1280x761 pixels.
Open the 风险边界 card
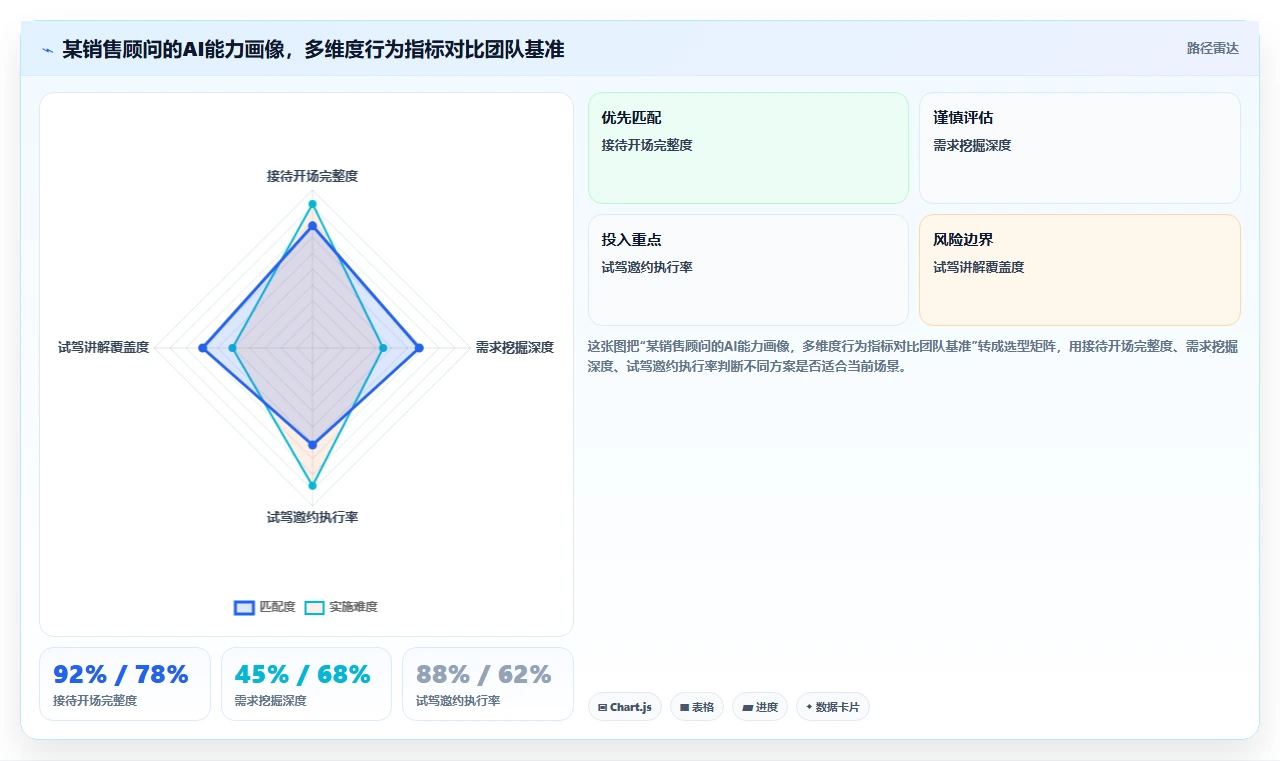pos(1080,270)
